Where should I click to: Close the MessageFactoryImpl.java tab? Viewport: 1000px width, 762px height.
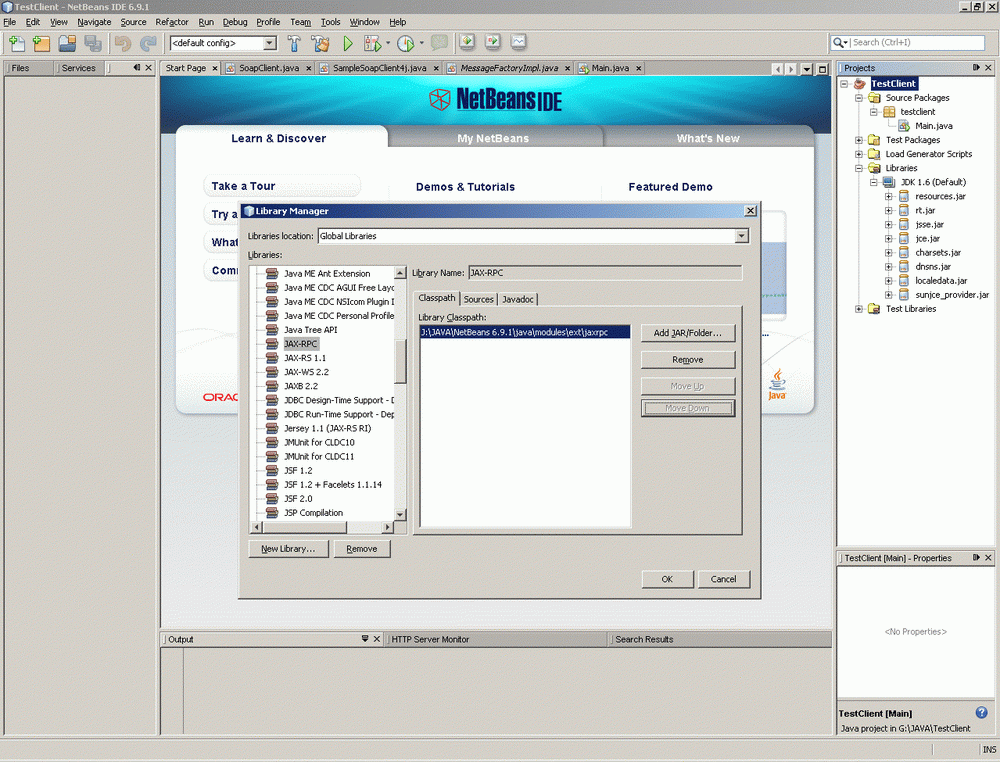pos(567,68)
